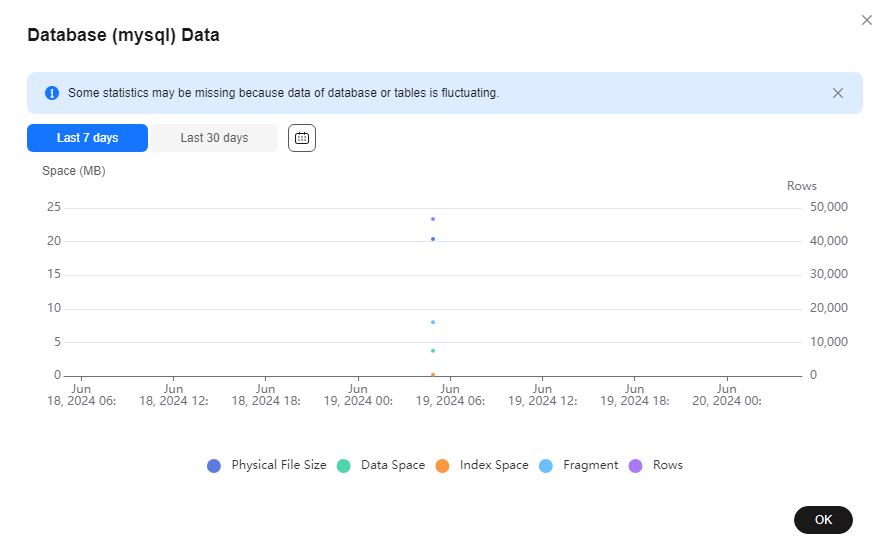Click the orange Index Space legend dot
The image size is (889, 559).
442,466
